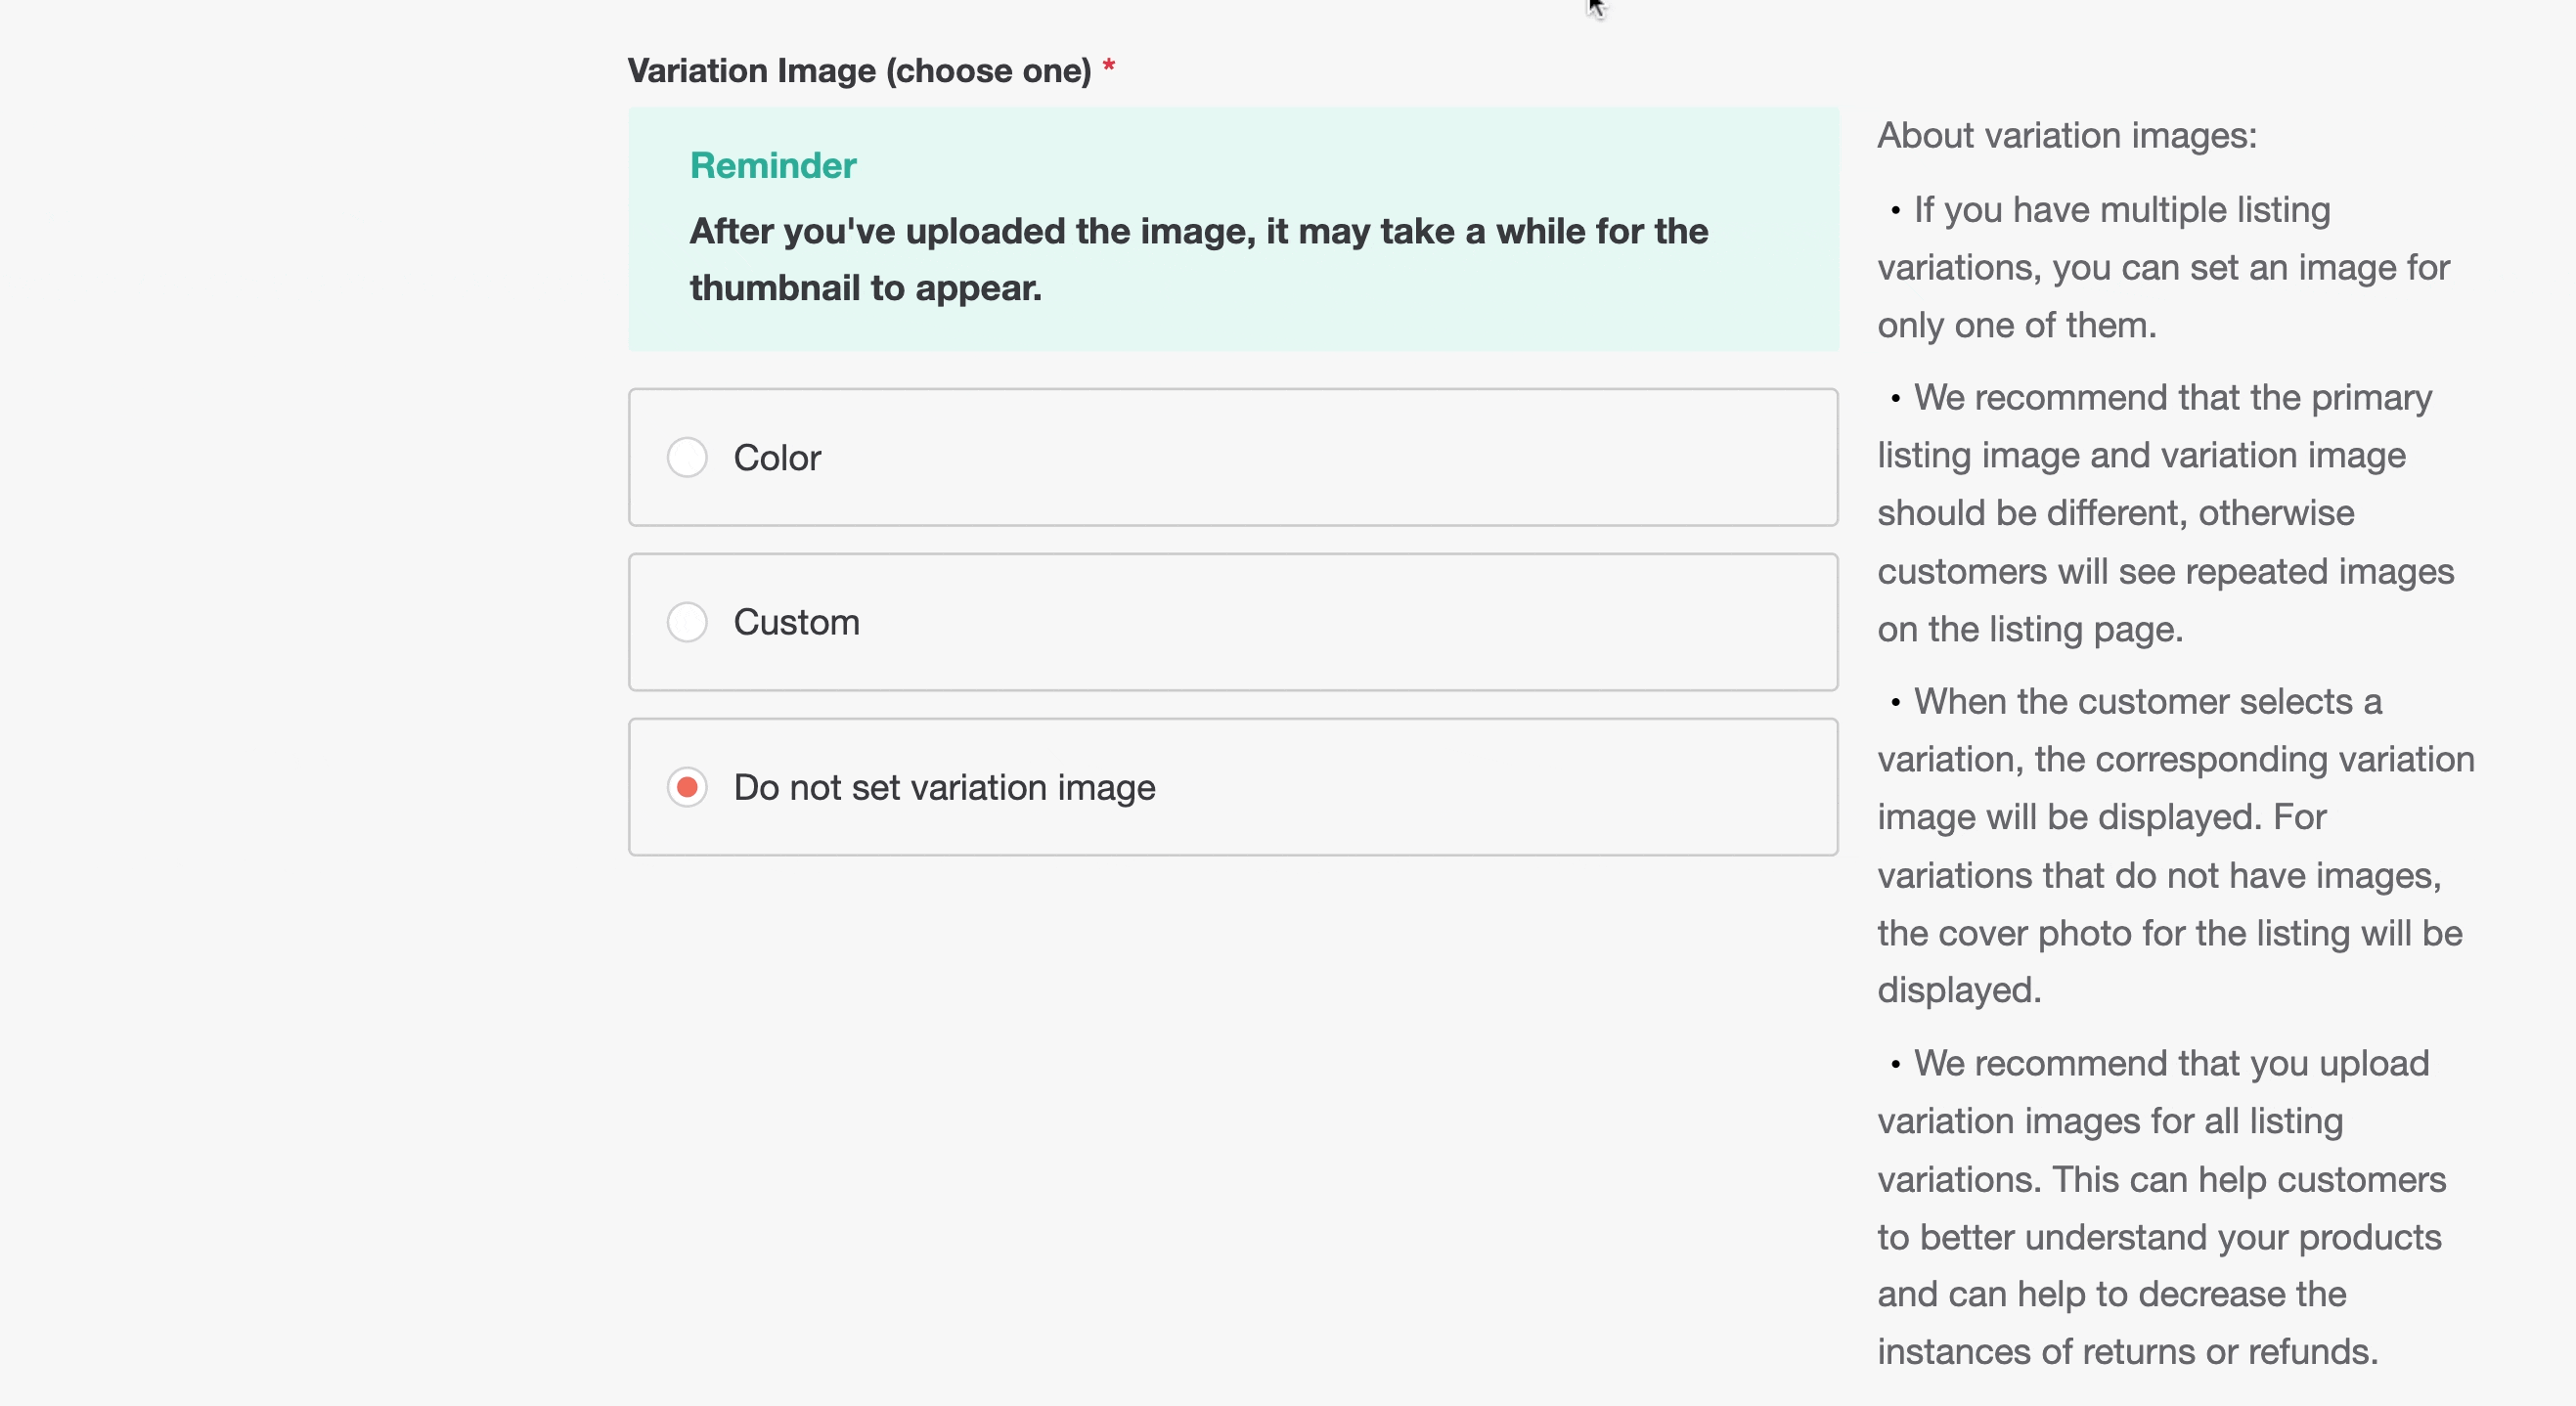Click reminder line "After you've uploaded the image"

[1198, 232]
